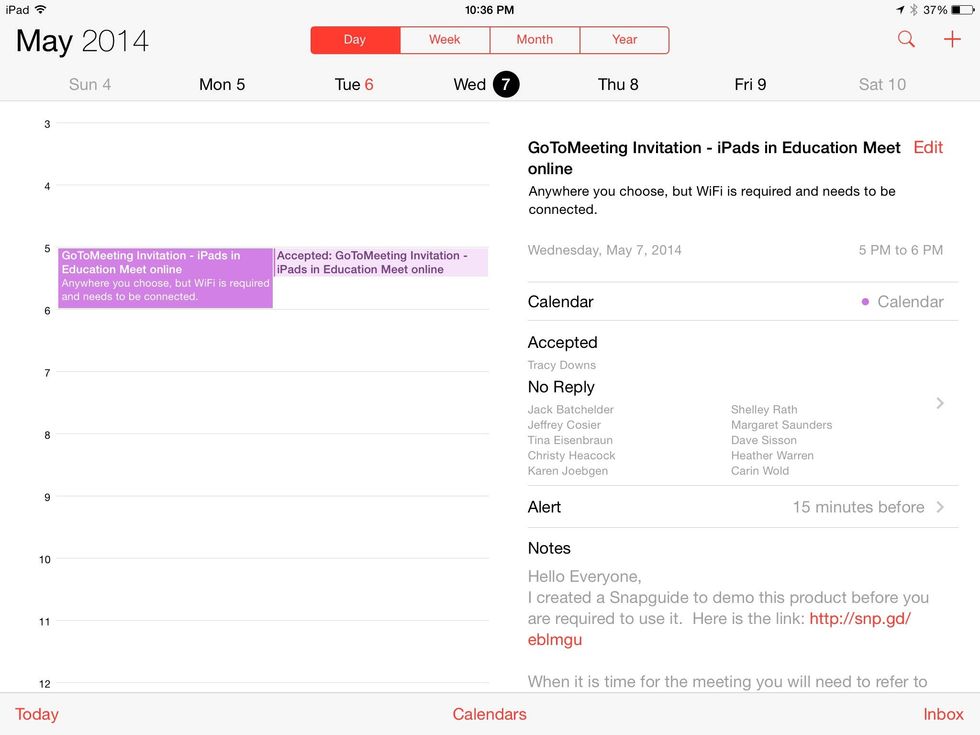Tap the Calendars button at the bottom center
The image size is (980, 735).
pos(489,714)
